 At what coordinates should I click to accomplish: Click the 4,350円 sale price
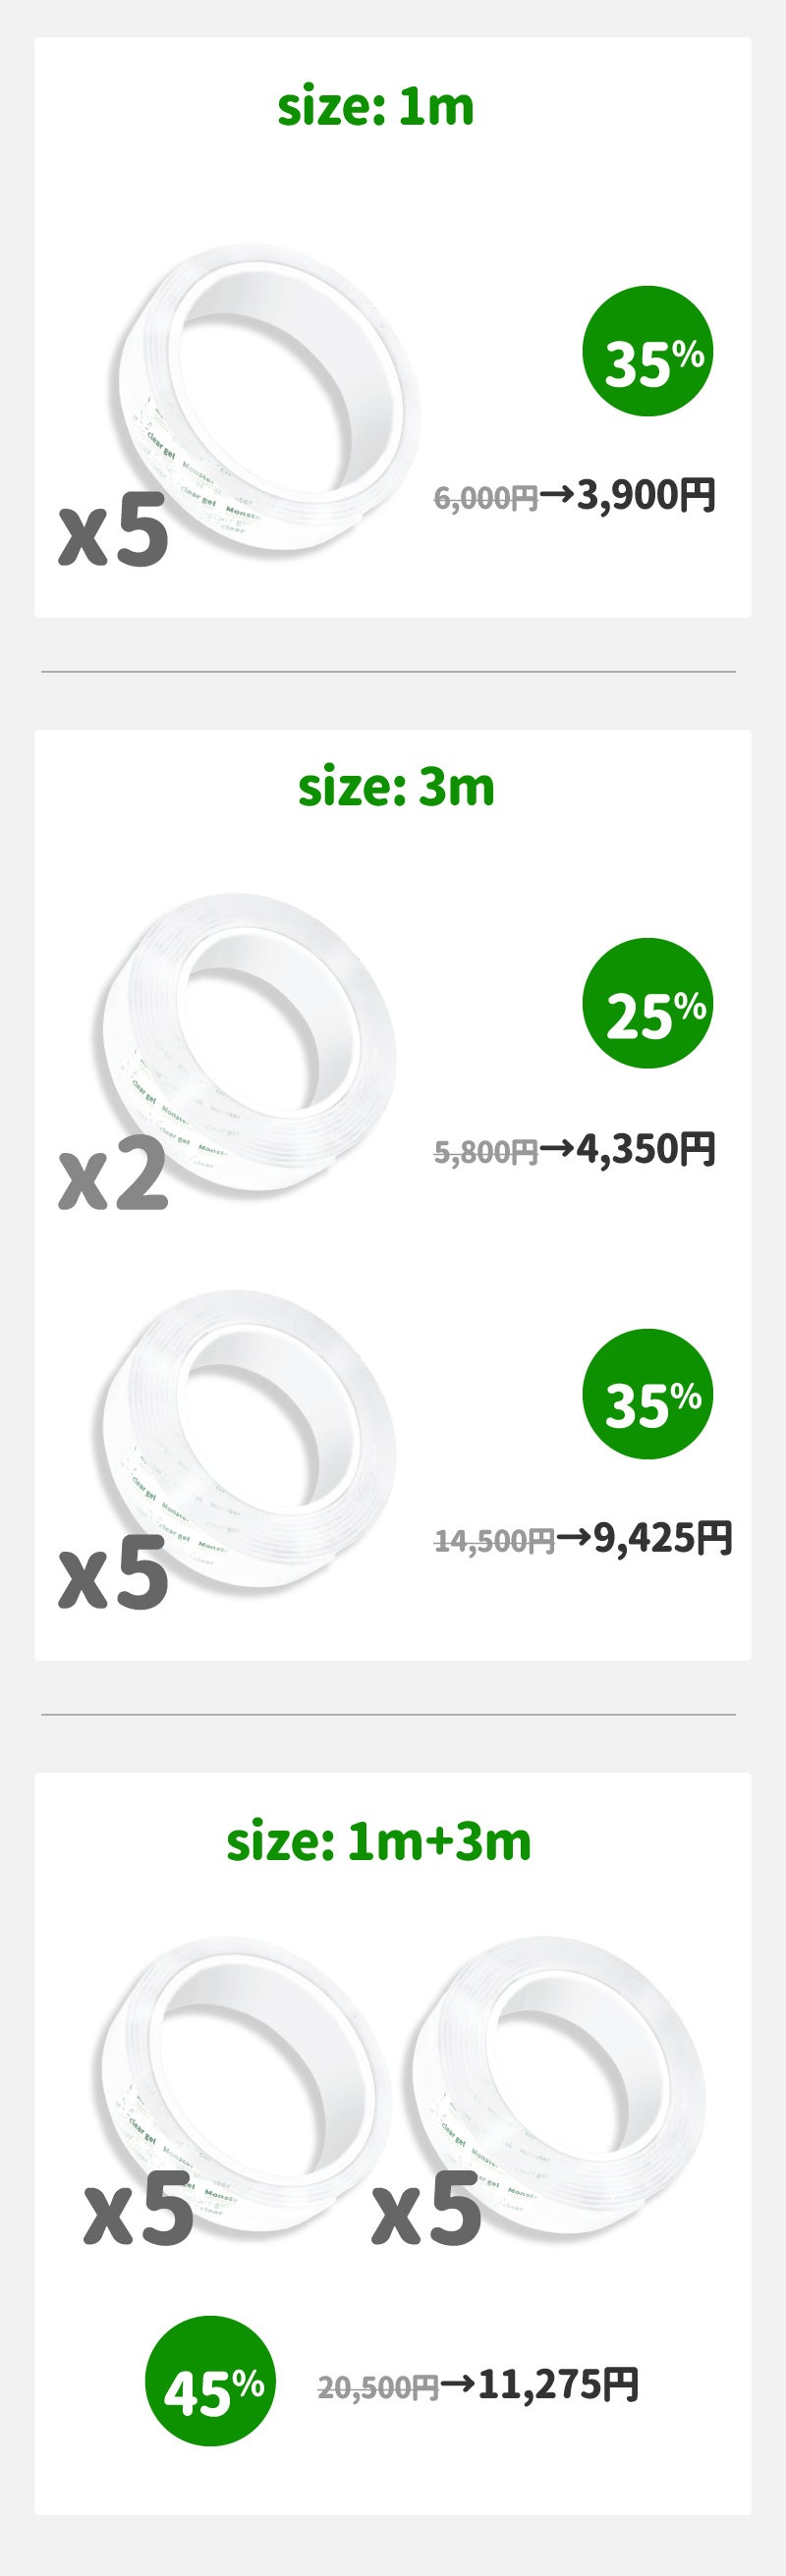[x=646, y=1149]
